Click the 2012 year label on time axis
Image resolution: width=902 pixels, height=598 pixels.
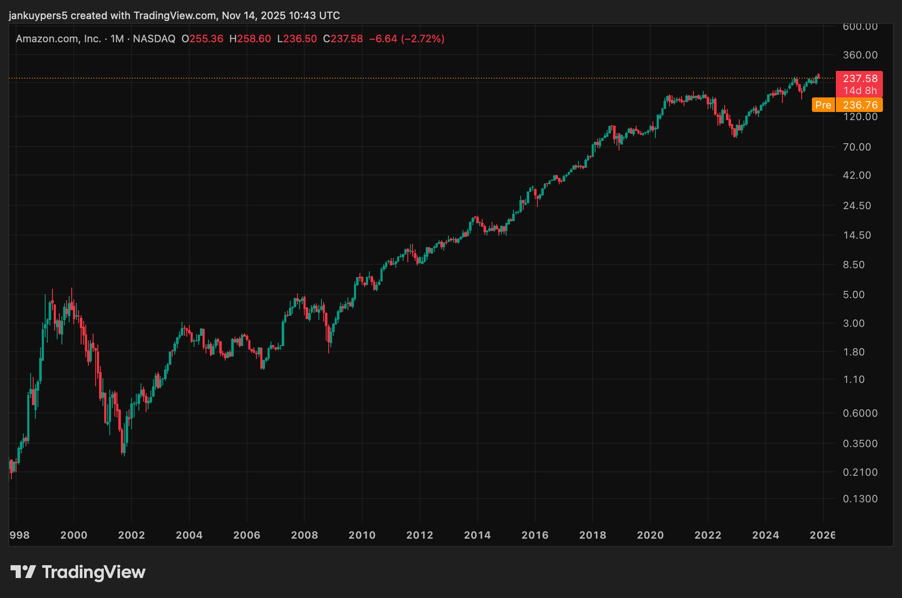click(x=419, y=535)
